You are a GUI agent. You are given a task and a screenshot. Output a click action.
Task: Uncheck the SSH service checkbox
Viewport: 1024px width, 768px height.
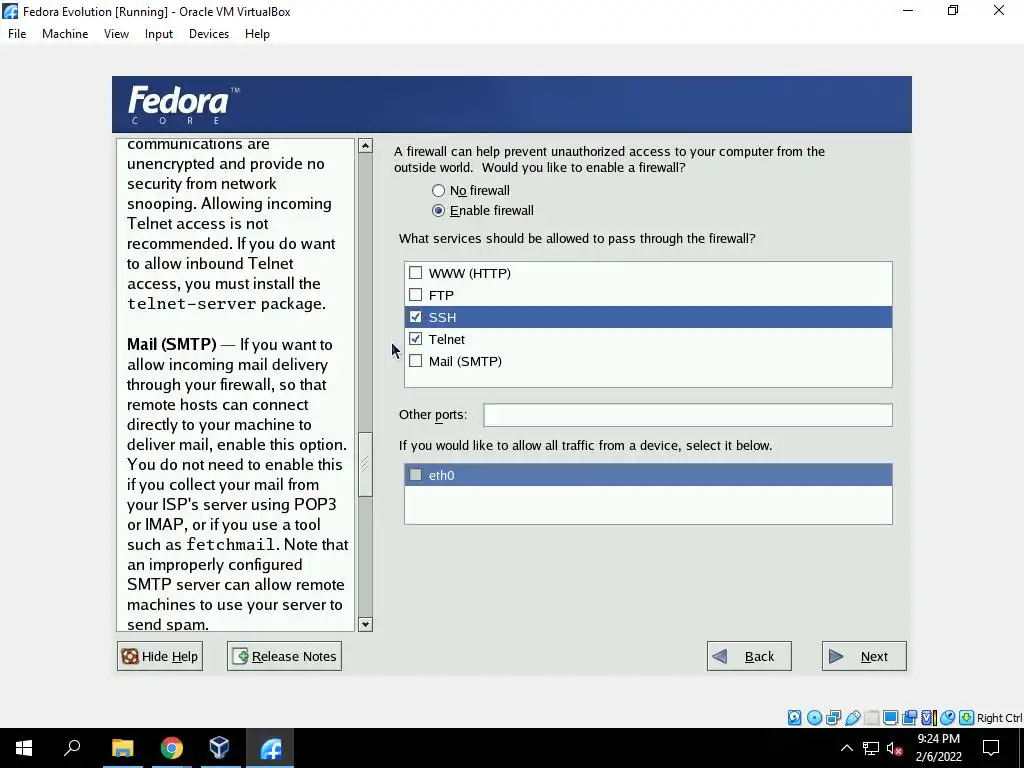pyautogui.click(x=415, y=317)
